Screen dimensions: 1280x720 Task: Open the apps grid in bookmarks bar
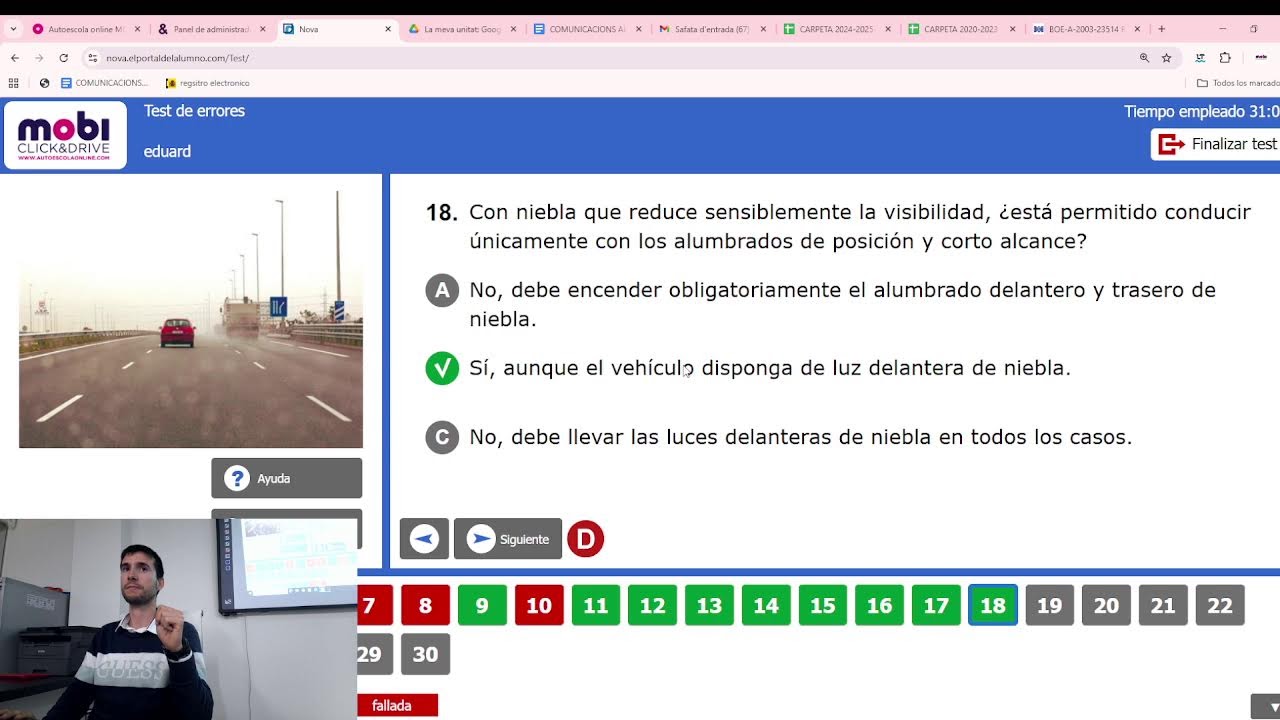click(14, 83)
